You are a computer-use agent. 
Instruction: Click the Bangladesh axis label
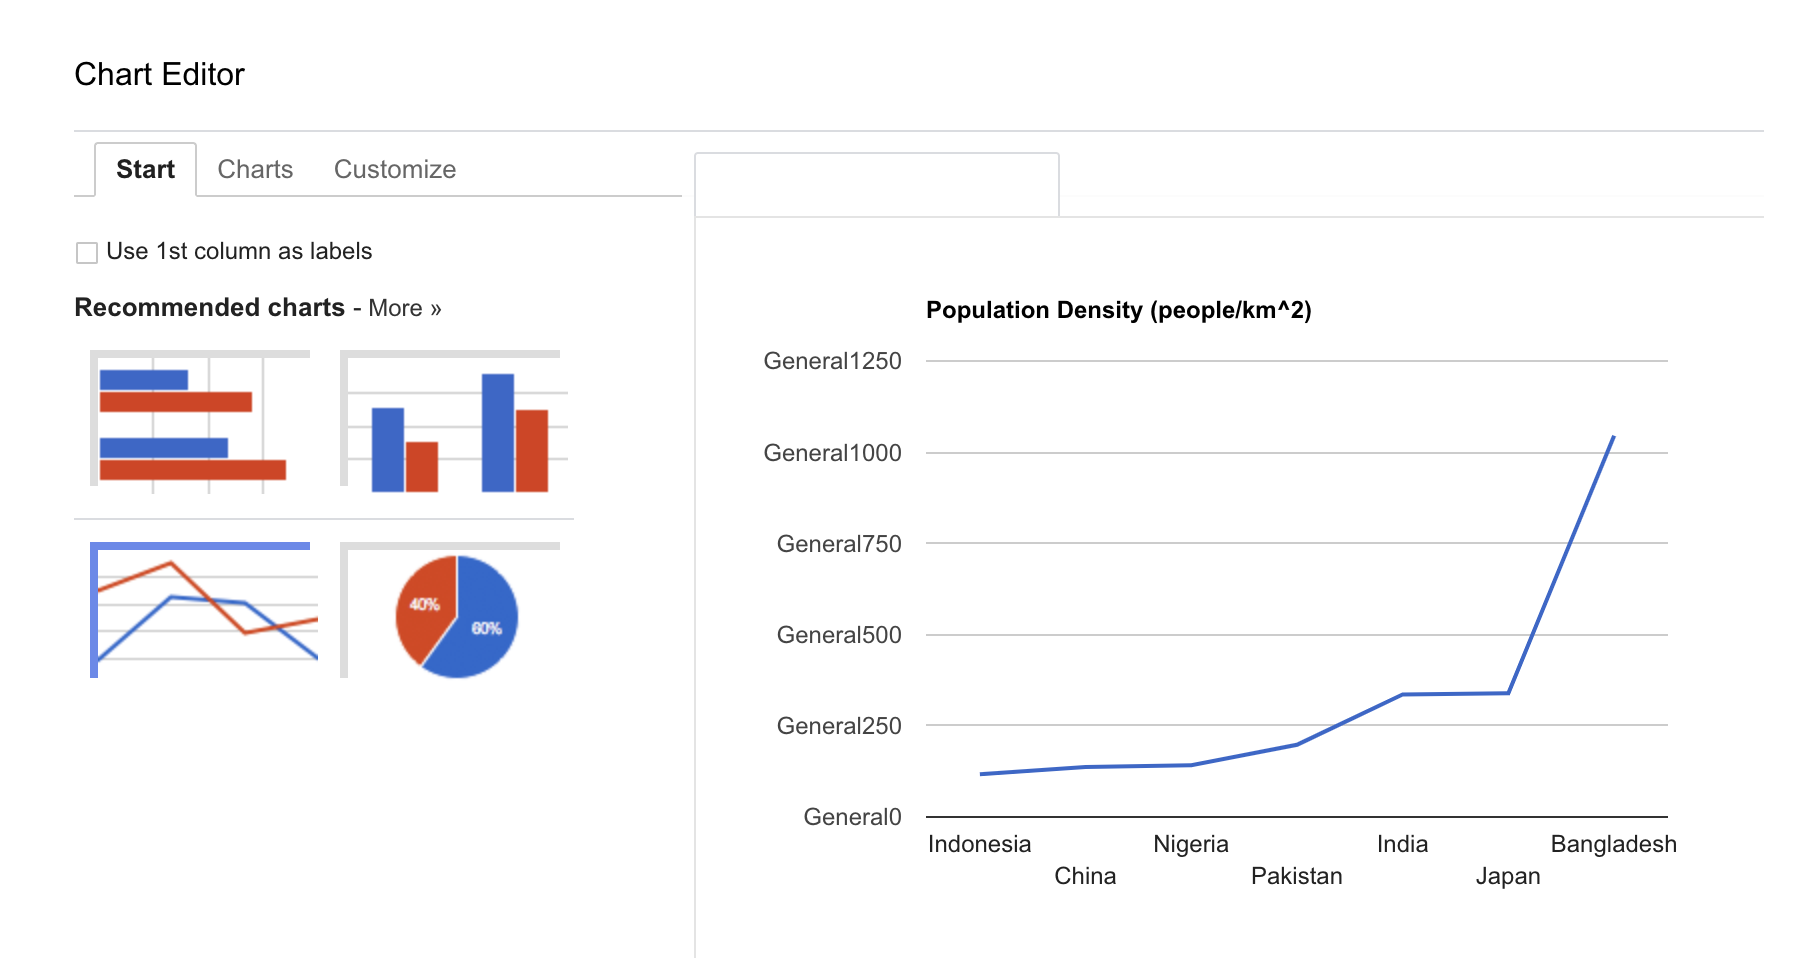[1613, 843]
